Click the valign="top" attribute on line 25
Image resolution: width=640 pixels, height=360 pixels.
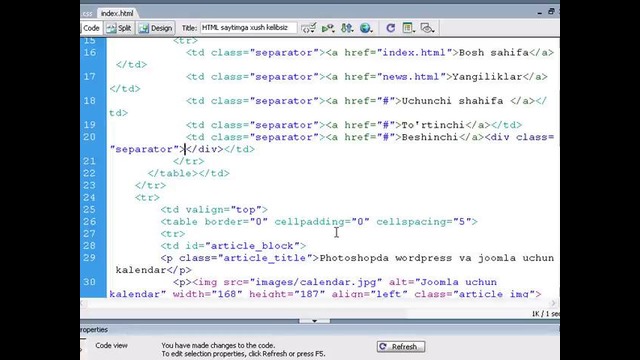point(223,210)
